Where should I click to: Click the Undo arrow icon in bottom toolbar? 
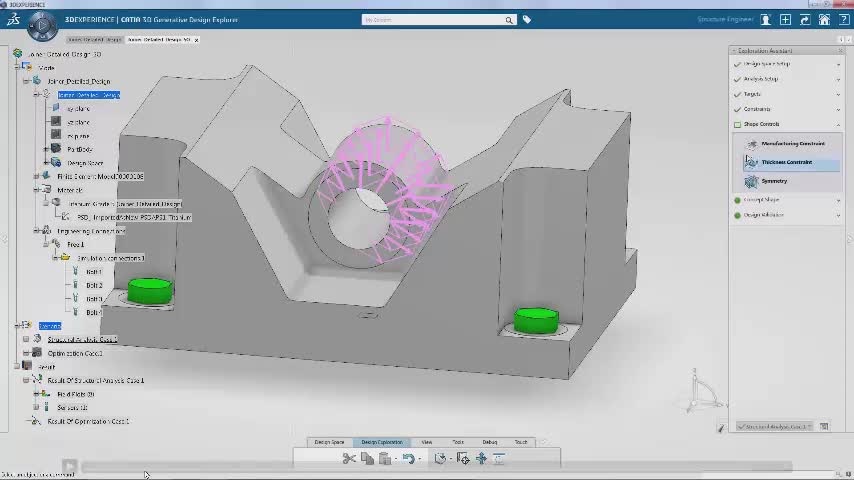[x=408, y=459]
